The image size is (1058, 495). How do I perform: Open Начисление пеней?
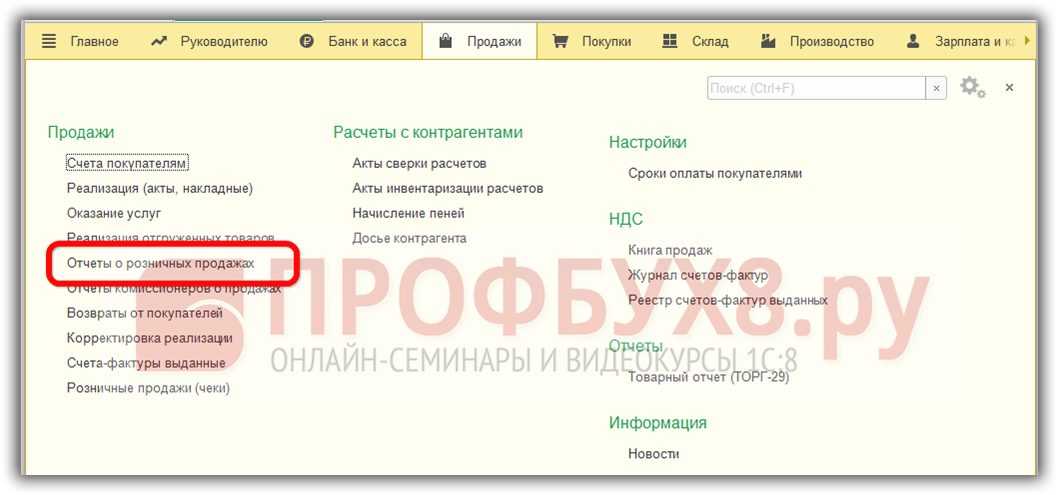pos(408,213)
